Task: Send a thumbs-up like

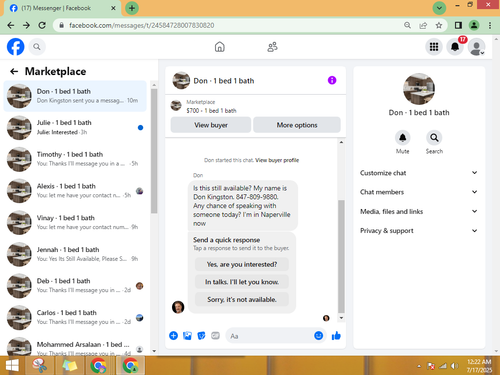Action: (x=336, y=336)
